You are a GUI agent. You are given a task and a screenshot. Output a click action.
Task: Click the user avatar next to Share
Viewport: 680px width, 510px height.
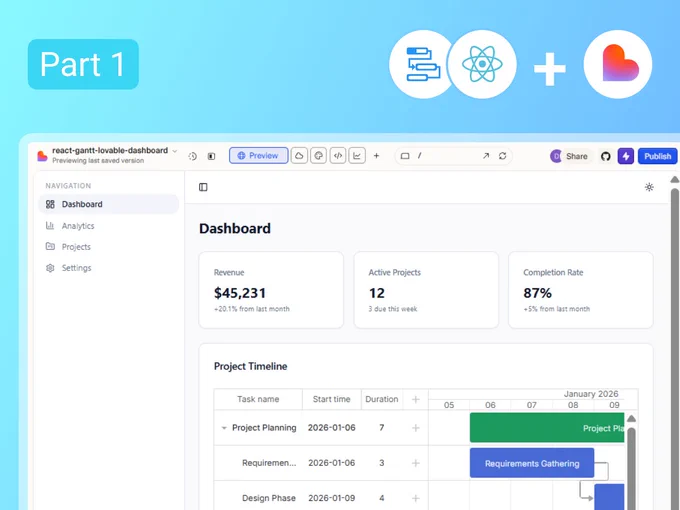[556, 156]
